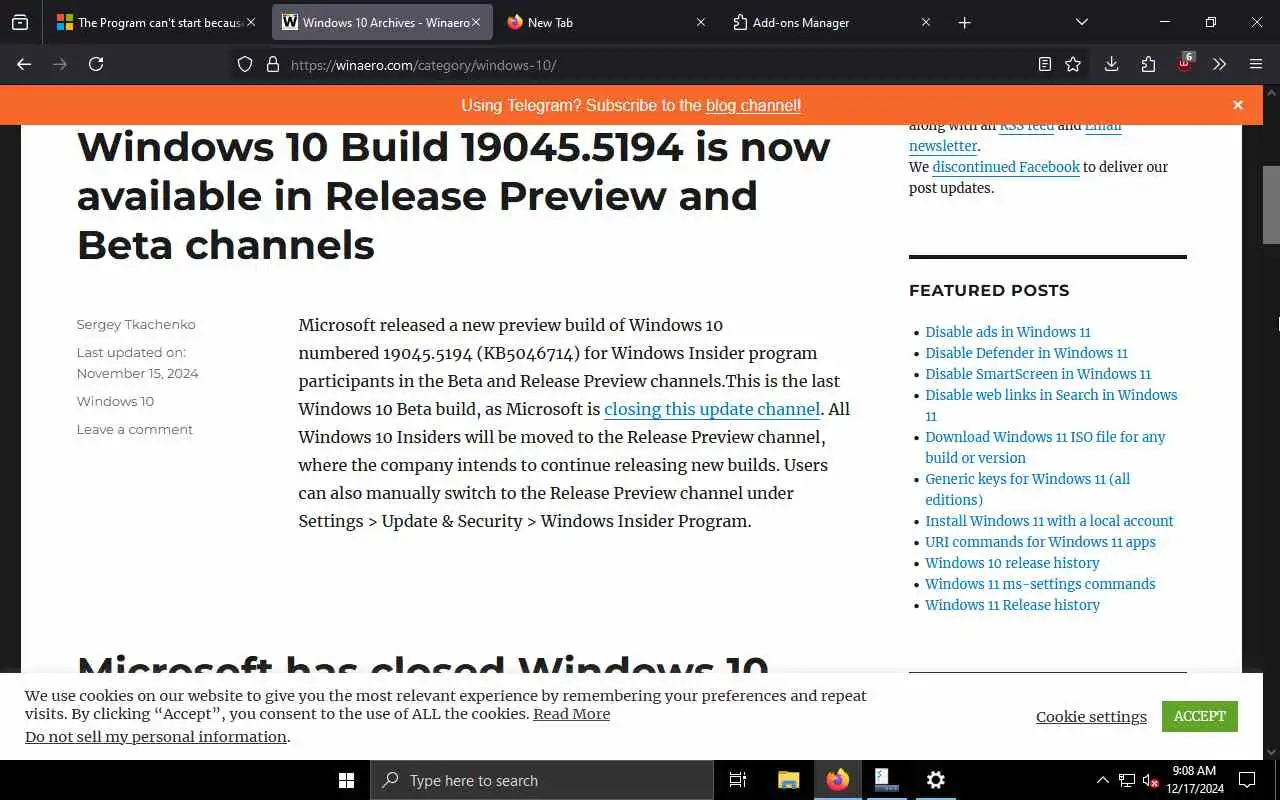Open Cookie settings

pyautogui.click(x=1091, y=716)
